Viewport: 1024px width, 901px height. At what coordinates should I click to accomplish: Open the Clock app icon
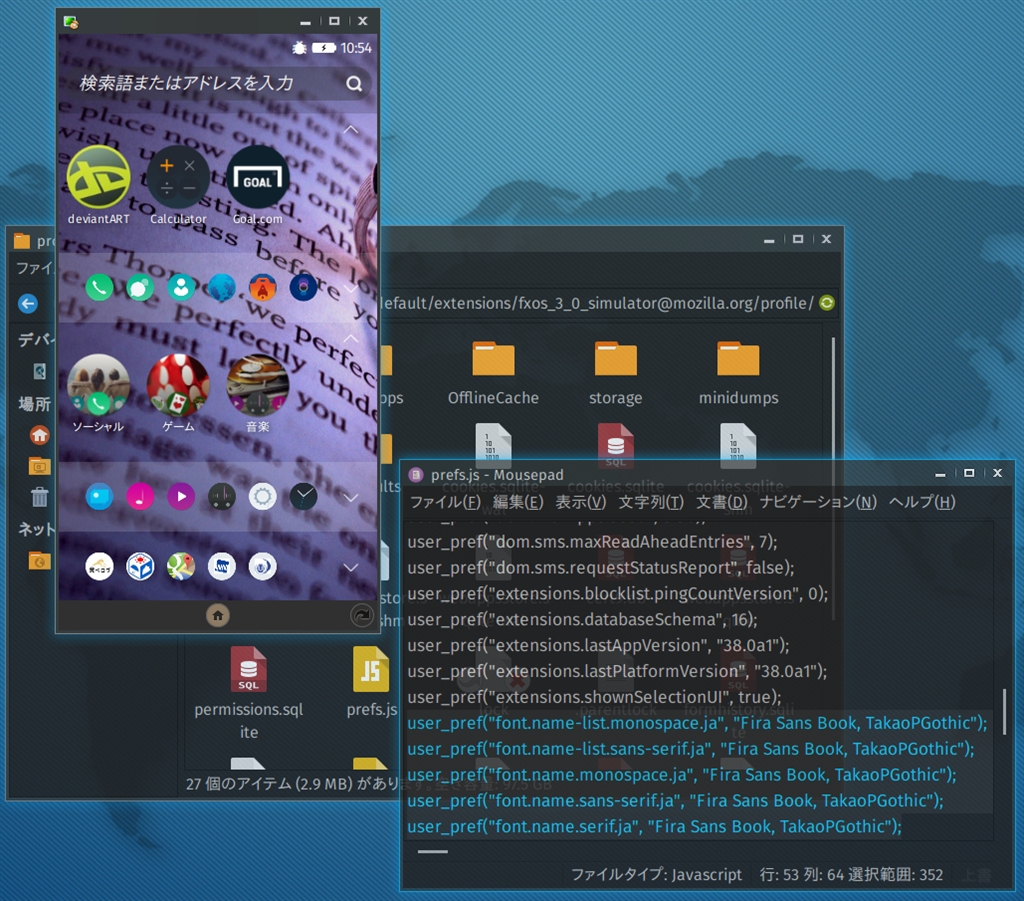point(304,497)
